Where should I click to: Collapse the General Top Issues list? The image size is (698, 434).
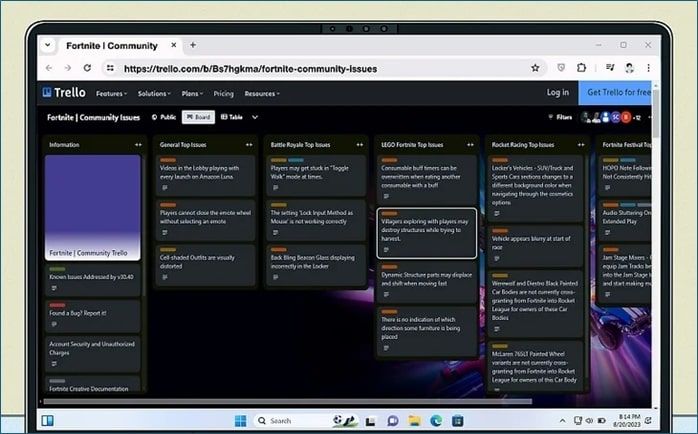pyautogui.click(x=248, y=145)
